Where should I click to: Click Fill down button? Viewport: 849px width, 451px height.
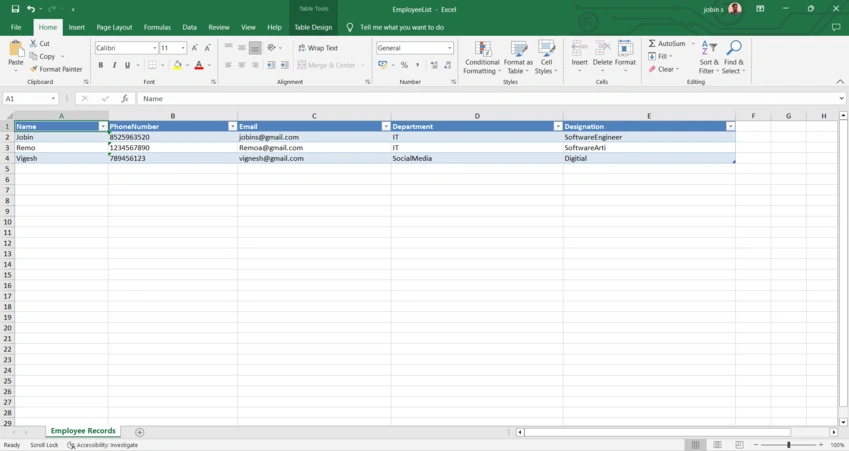(x=660, y=56)
